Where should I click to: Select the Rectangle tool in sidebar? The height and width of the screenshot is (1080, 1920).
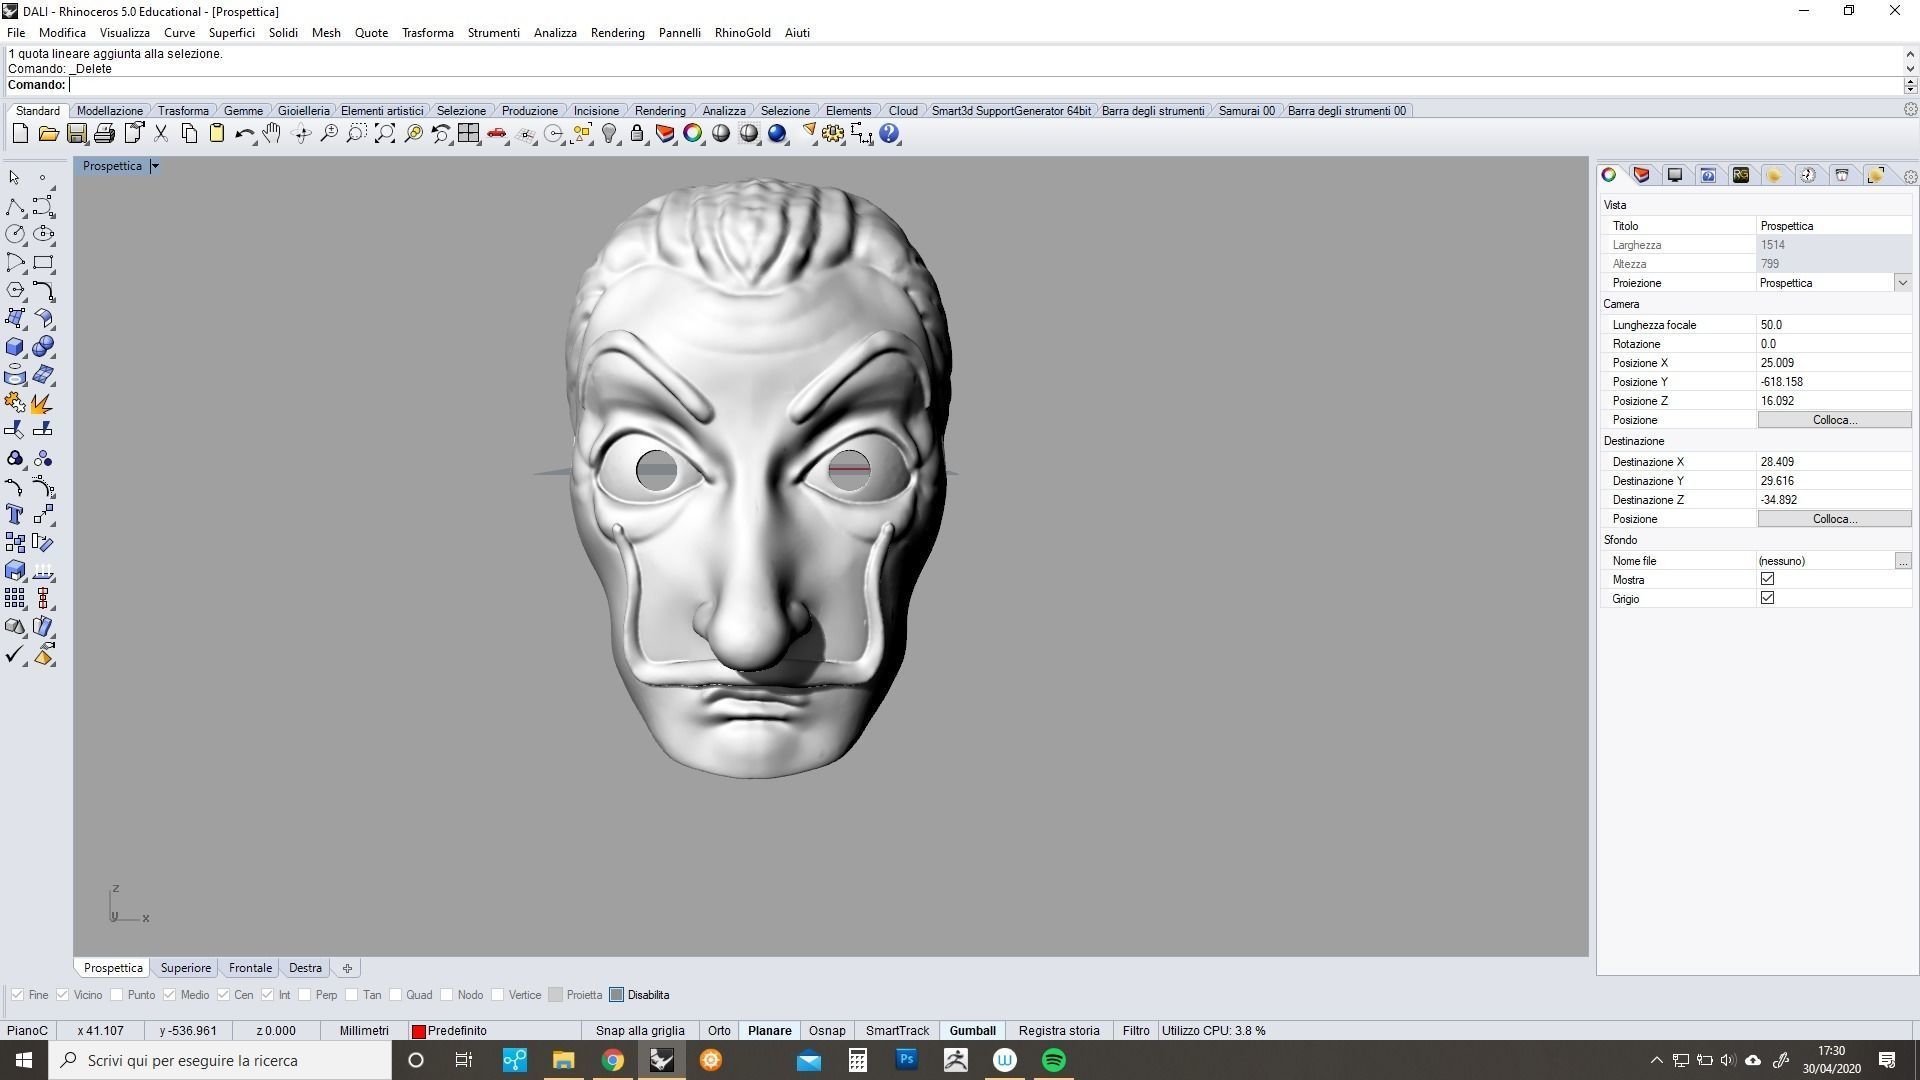pyautogui.click(x=43, y=263)
